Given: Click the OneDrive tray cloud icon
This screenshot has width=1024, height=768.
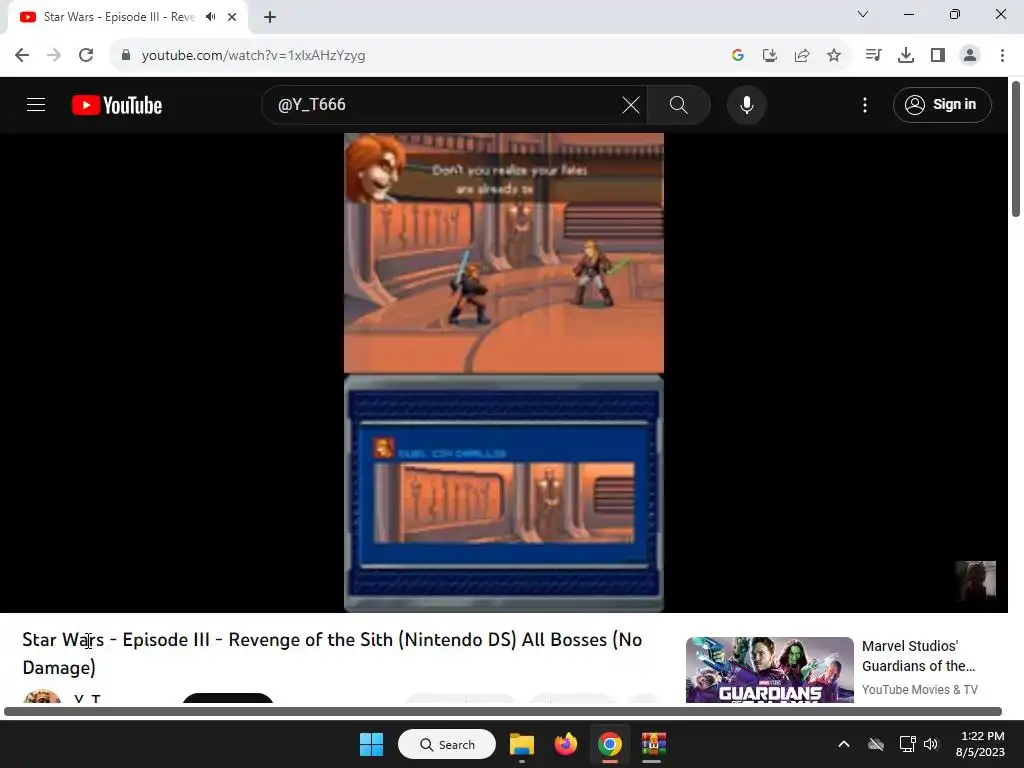Looking at the screenshot, I should tap(876, 744).
